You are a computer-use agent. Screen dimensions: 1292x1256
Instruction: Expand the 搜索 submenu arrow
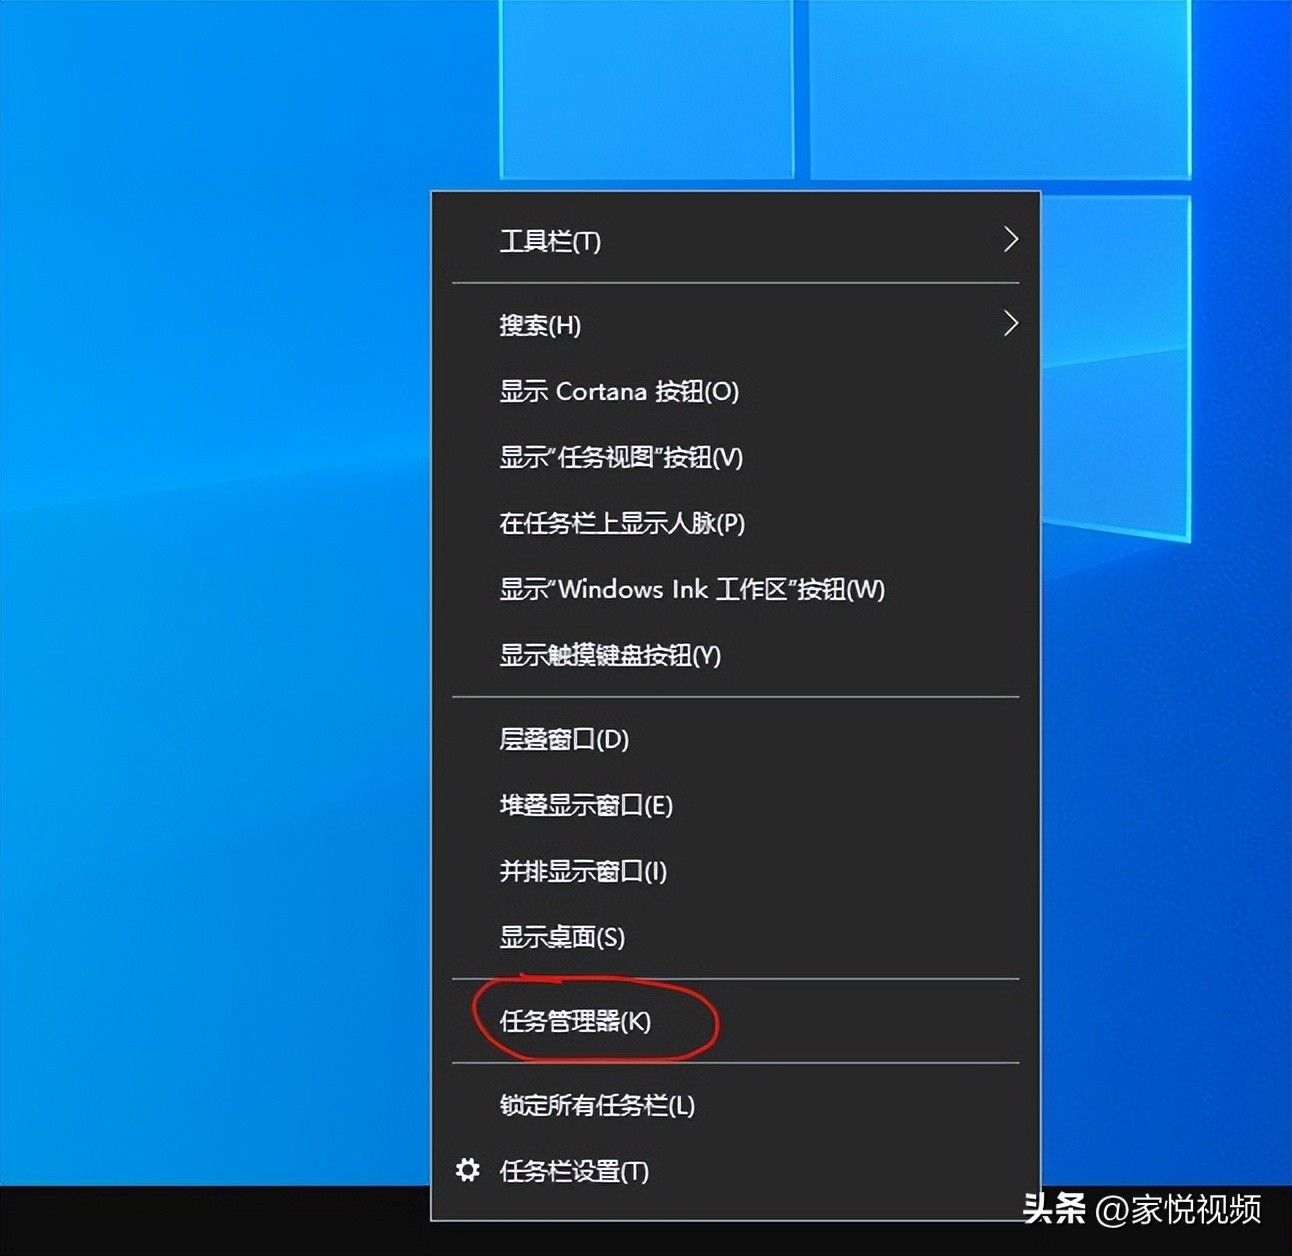[1013, 324]
